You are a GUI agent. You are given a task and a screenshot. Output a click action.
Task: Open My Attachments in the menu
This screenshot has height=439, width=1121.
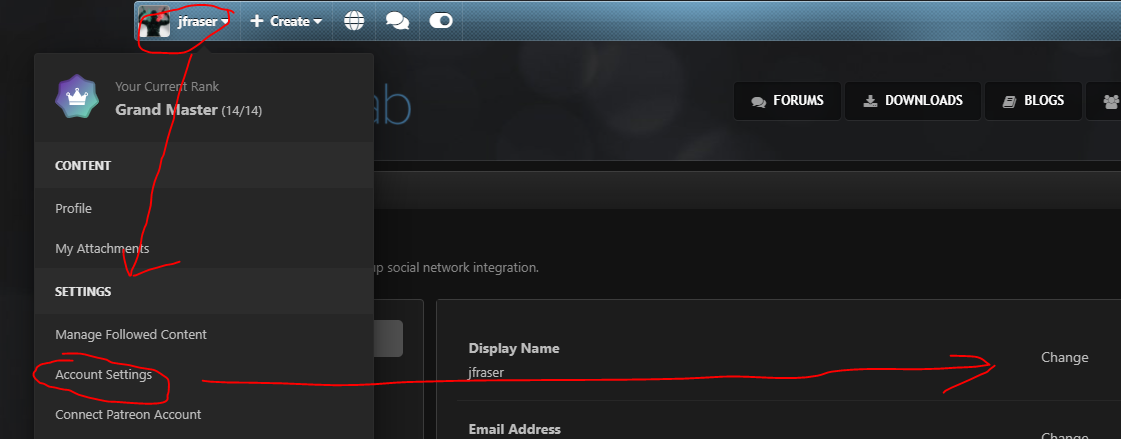pos(102,249)
